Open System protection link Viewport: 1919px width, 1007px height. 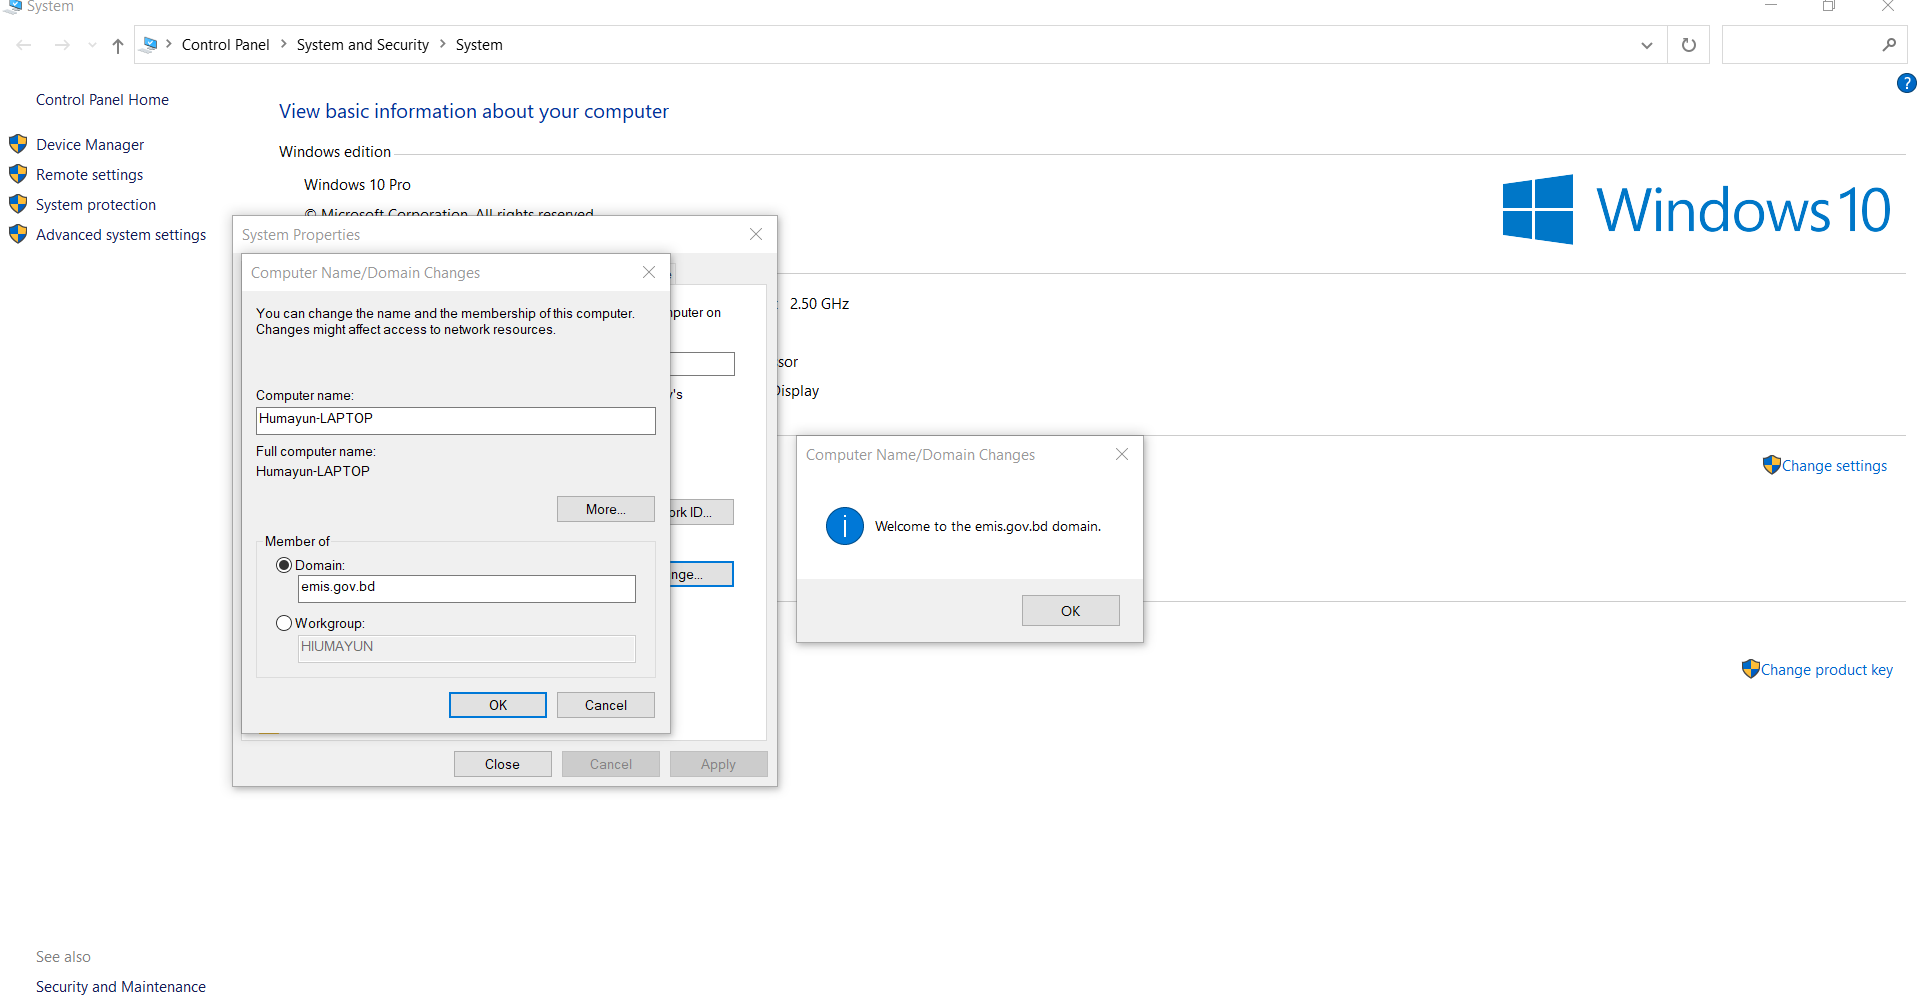pos(96,205)
